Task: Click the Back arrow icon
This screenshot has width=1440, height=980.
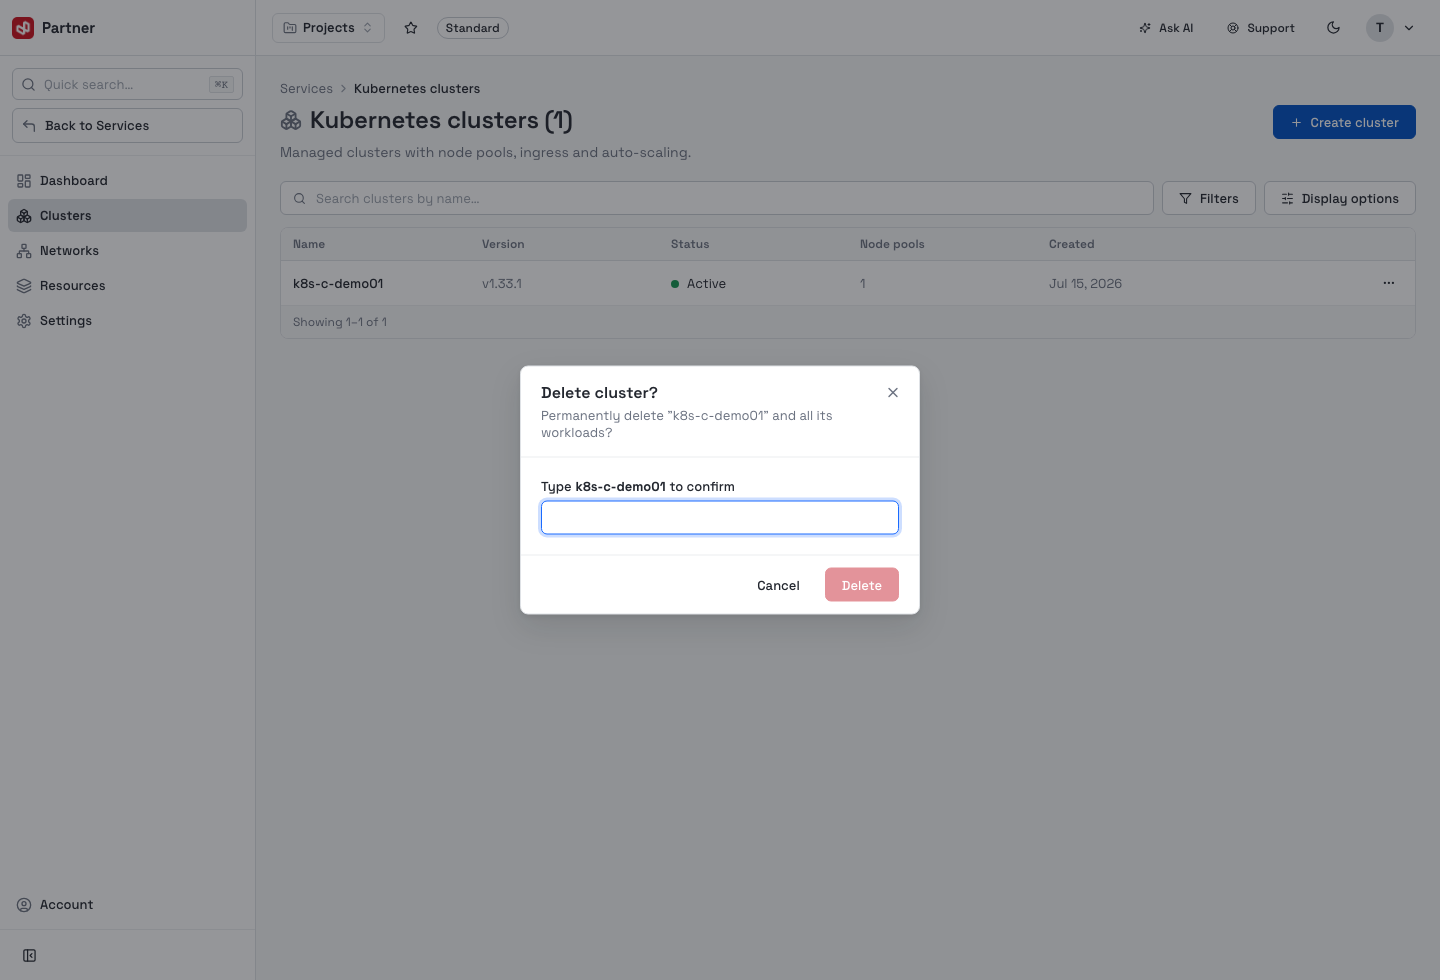Action: pyautogui.click(x=29, y=126)
